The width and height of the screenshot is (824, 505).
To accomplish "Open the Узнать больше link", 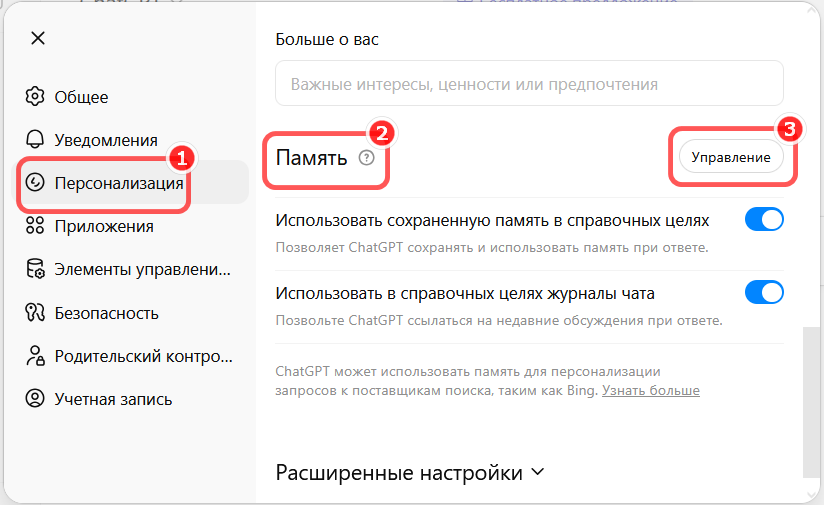I will tap(650, 390).
